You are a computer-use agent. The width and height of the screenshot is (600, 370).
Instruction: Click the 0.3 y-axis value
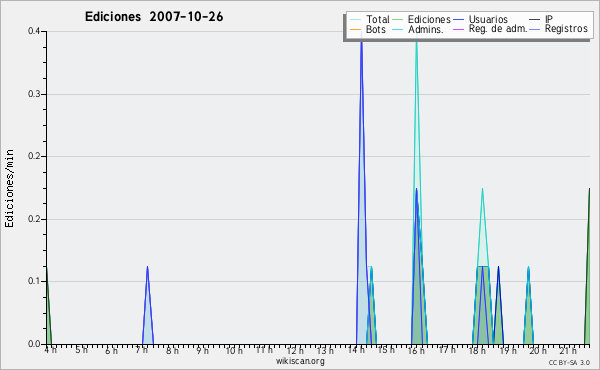click(x=34, y=94)
